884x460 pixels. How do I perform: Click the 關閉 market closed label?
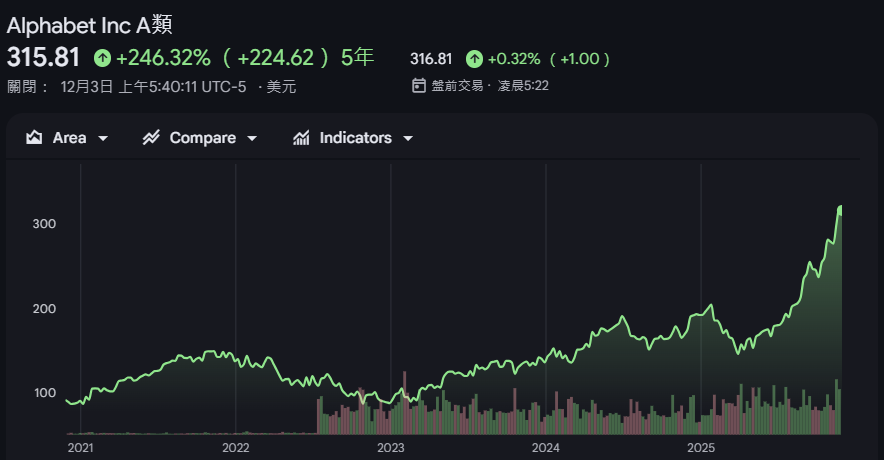22,86
